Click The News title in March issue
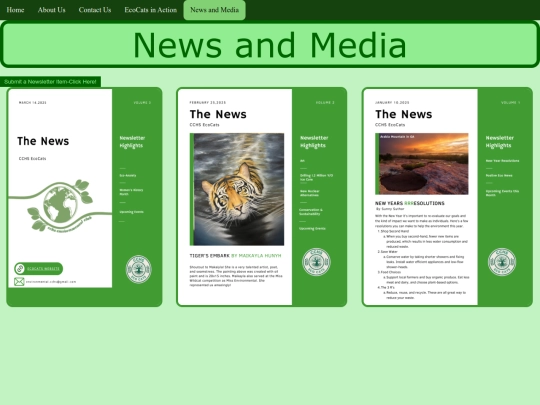540x405 pixels. tap(43, 141)
